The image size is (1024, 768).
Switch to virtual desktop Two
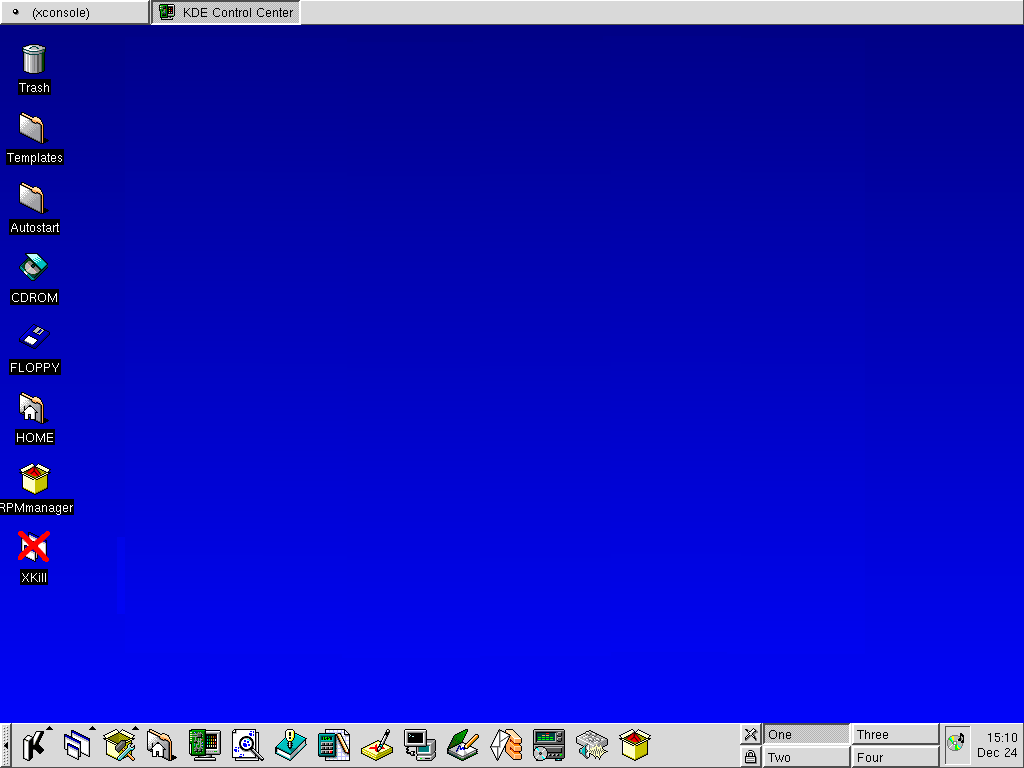tap(806, 757)
